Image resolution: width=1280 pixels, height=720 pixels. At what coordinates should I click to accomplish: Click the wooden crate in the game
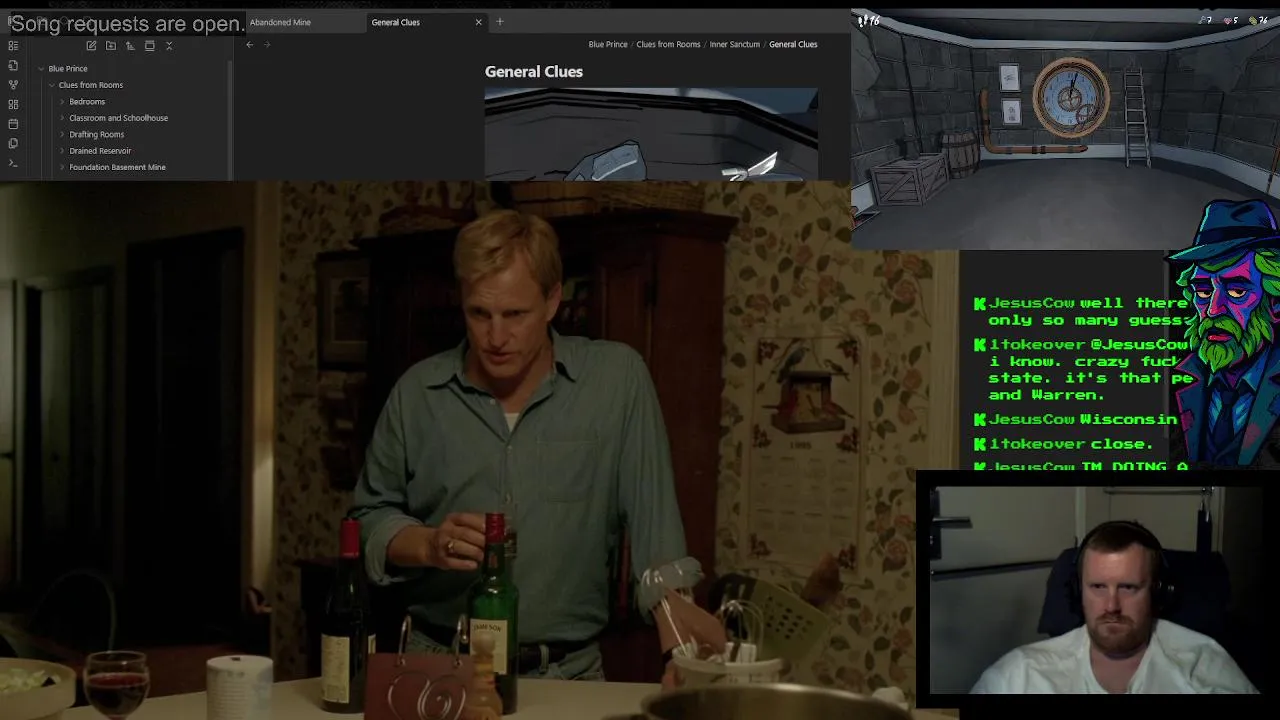(908, 180)
